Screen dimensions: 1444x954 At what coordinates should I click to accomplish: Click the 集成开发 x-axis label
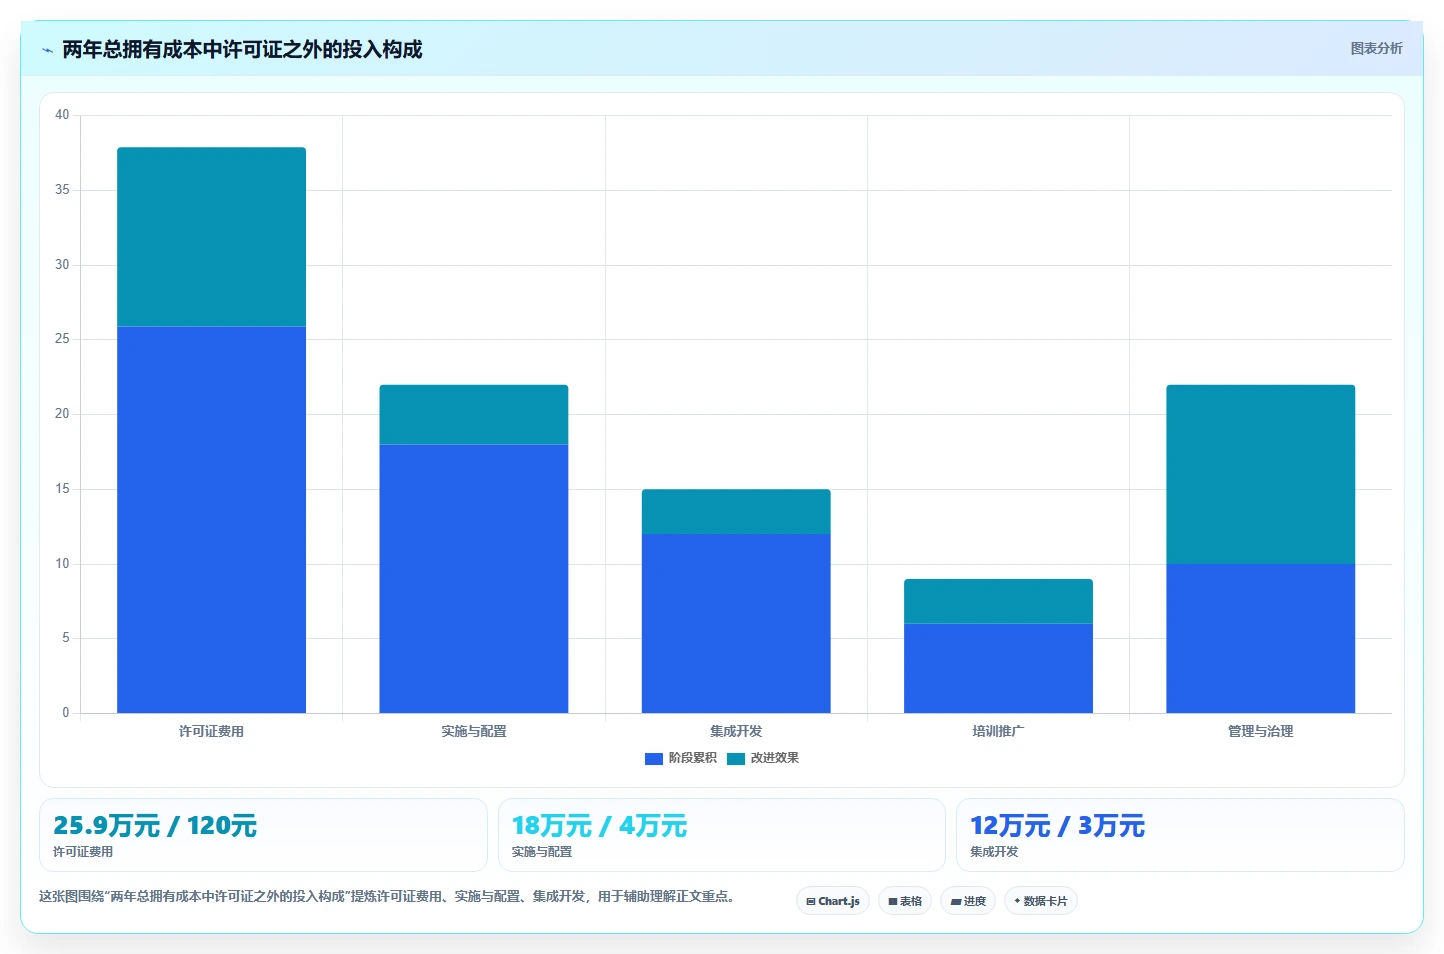point(736,732)
